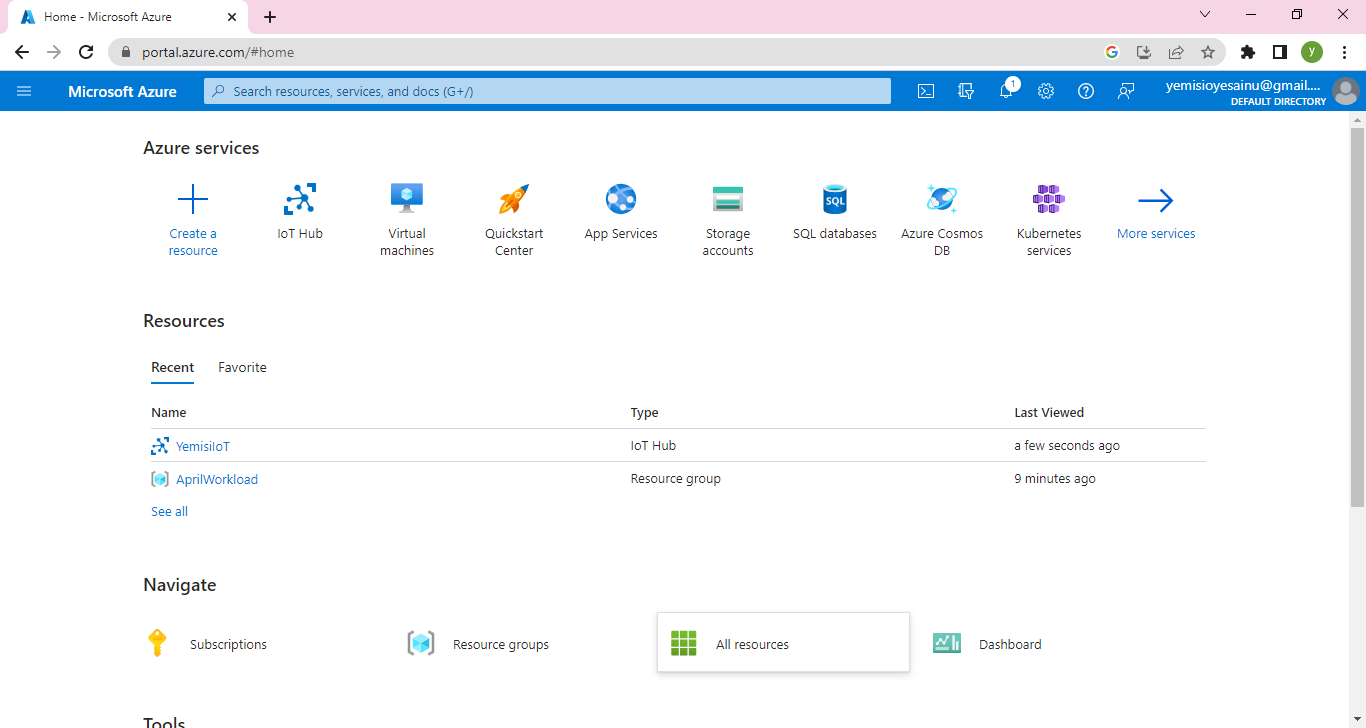Open the notifications bell
Image resolution: width=1366 pixels, height=728 pixels.
point(1006,91)
